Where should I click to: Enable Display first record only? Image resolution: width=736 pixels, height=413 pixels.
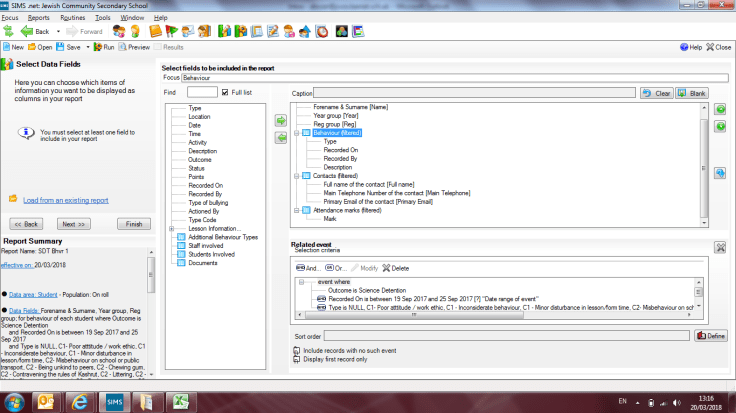[x=297, y=361]
